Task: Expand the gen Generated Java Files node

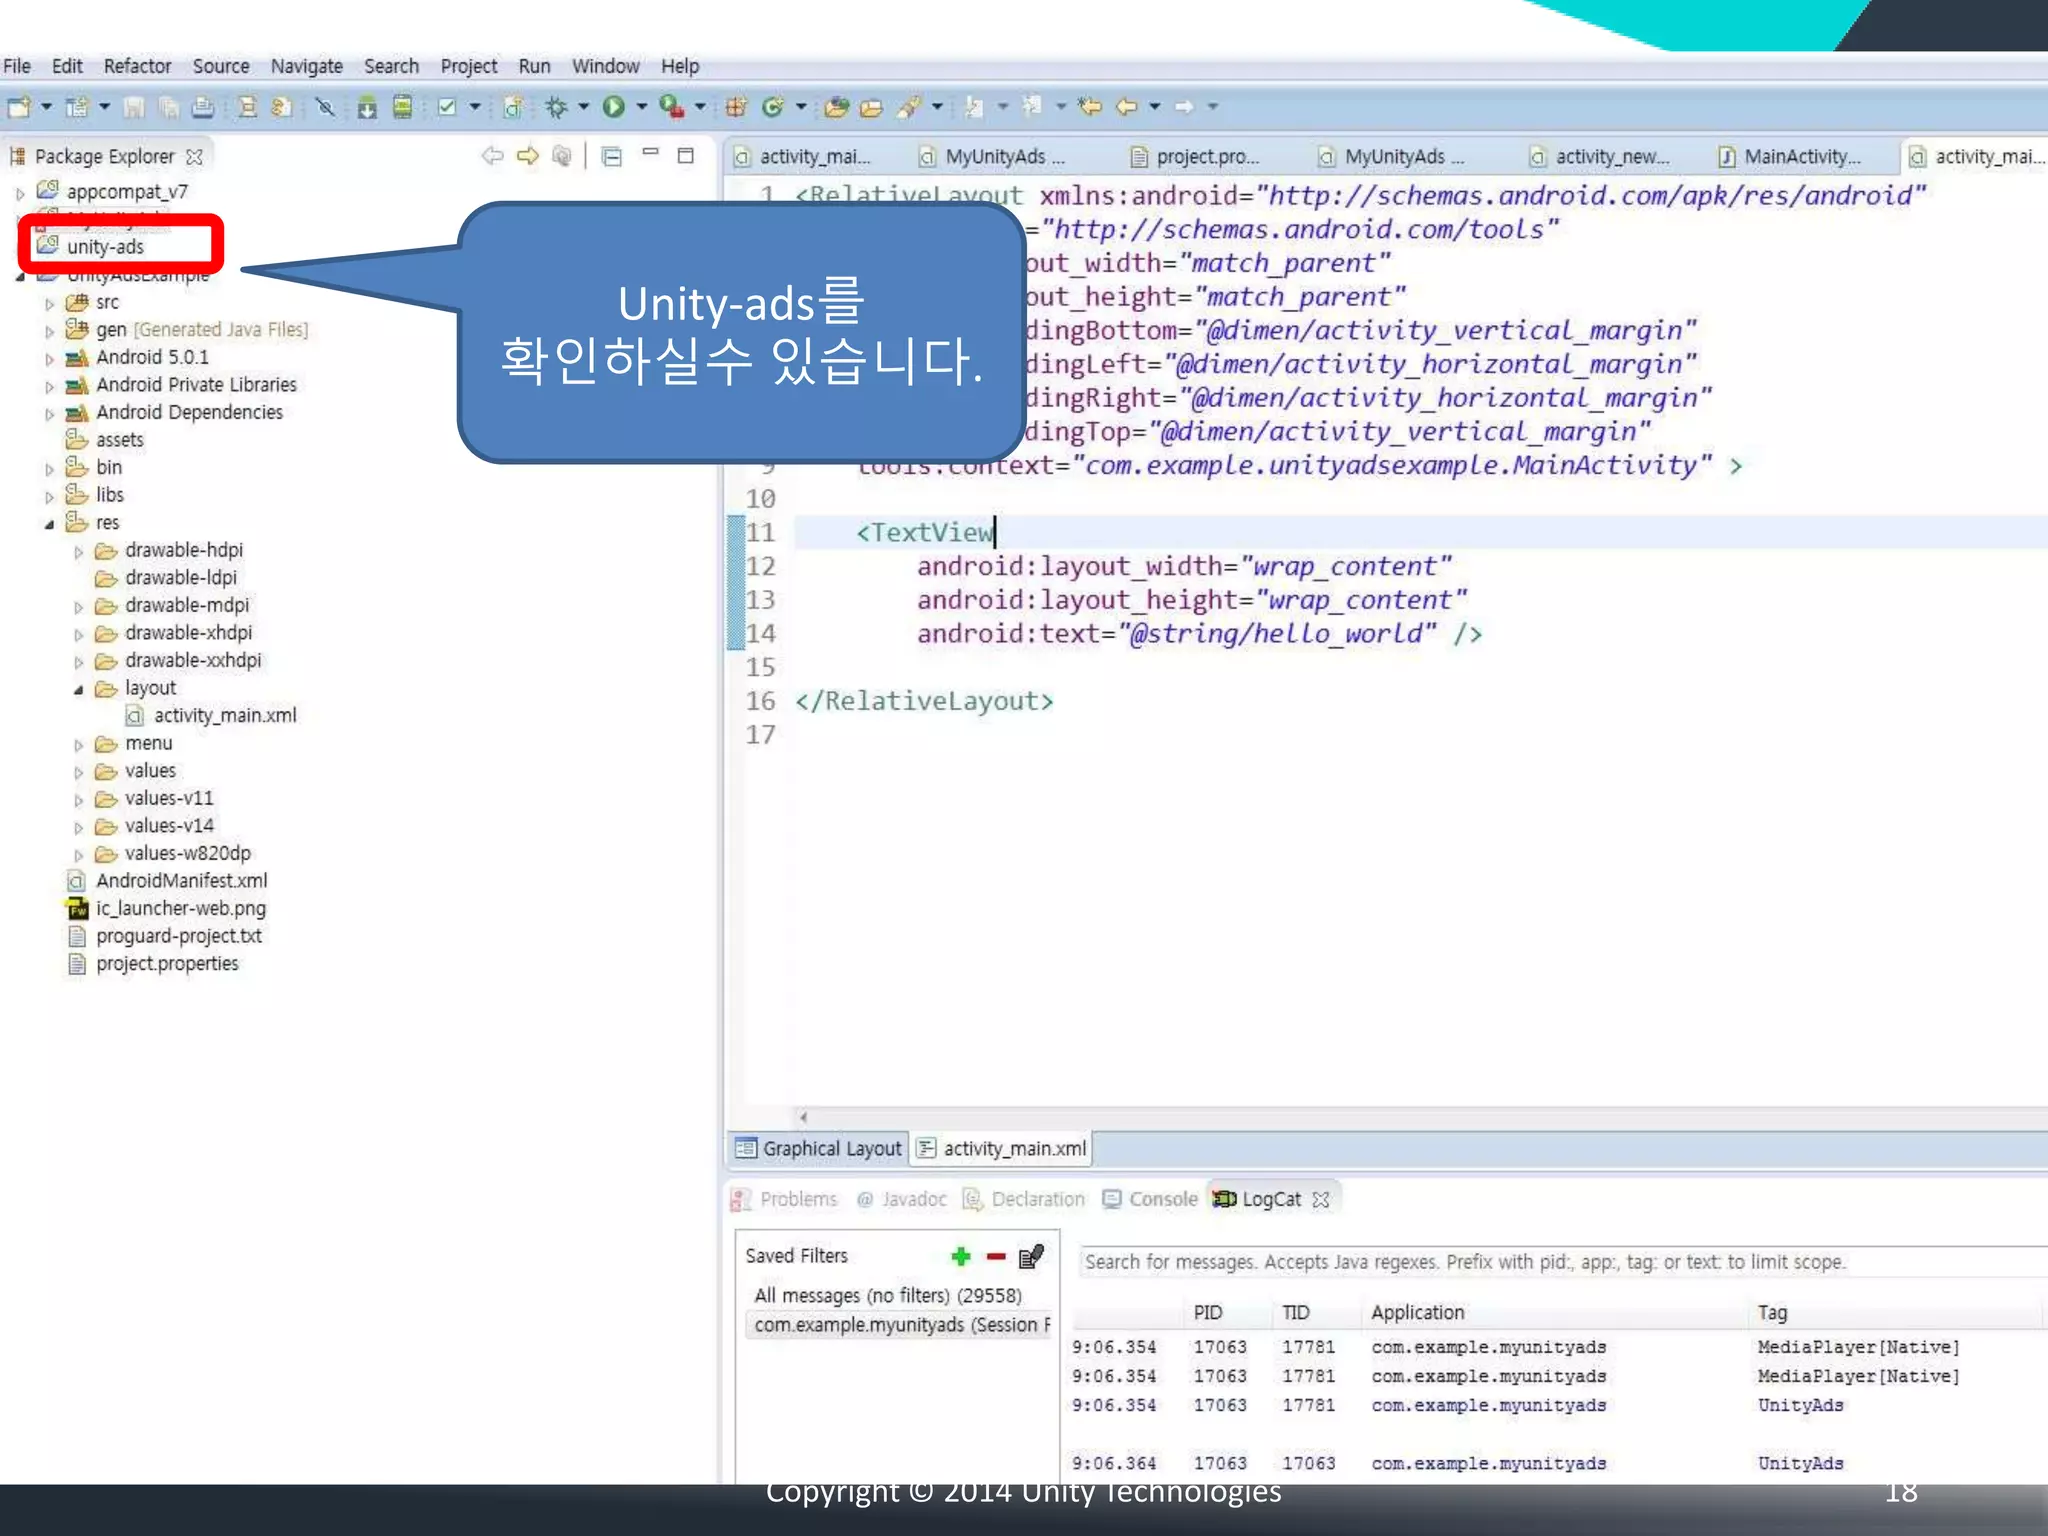Action: point(49,331)
